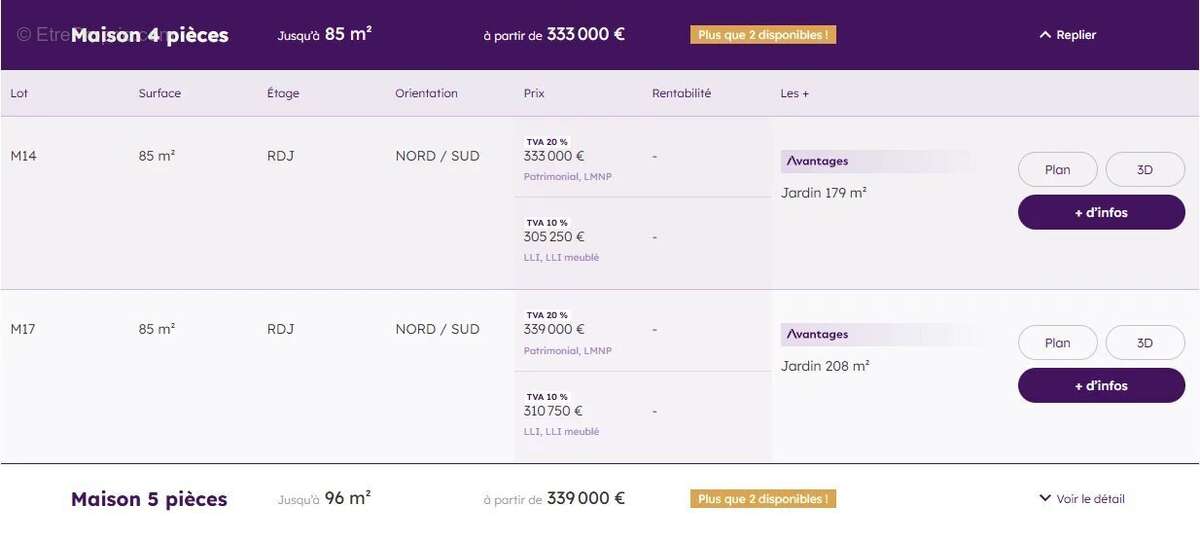Open the 3D view for lot M14
The width and height of the screenshot is (1200, 541).
[1145, 170]
